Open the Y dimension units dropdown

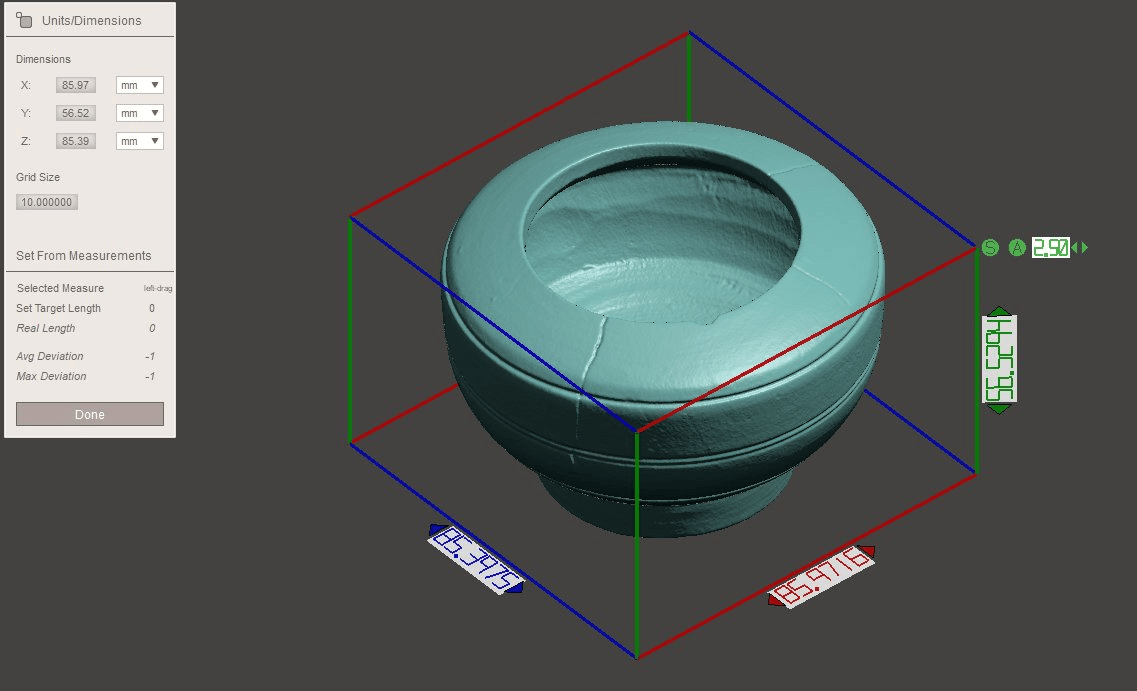click(x=139, y=114)
